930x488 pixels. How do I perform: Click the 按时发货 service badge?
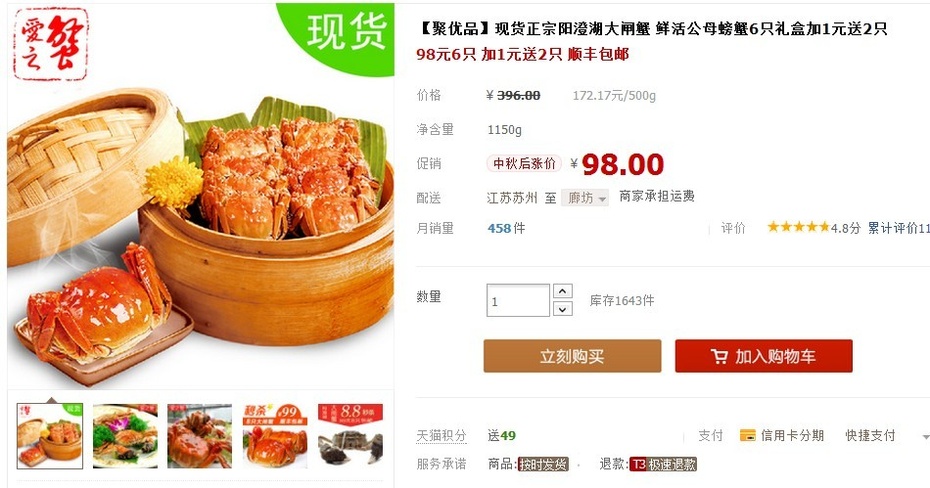[543, 464]
